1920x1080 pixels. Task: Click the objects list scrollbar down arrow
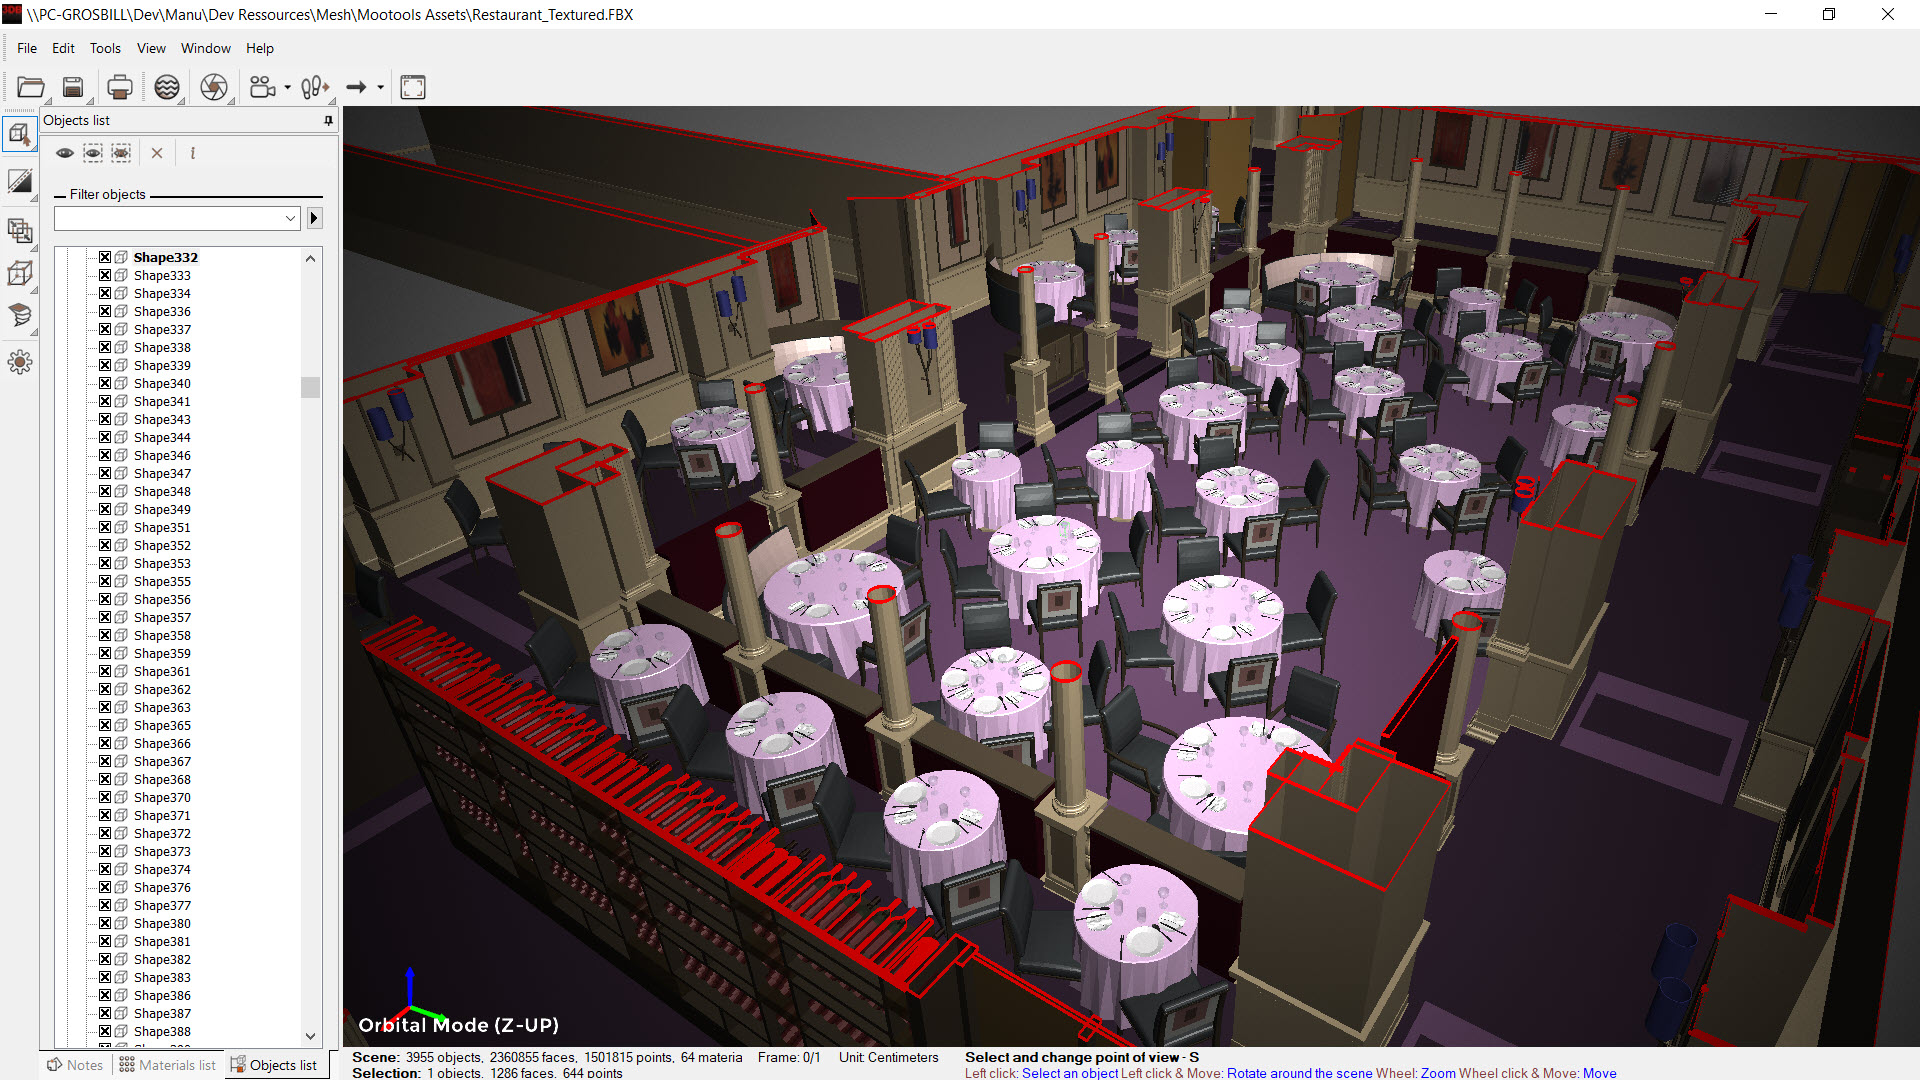point(310,1036)
